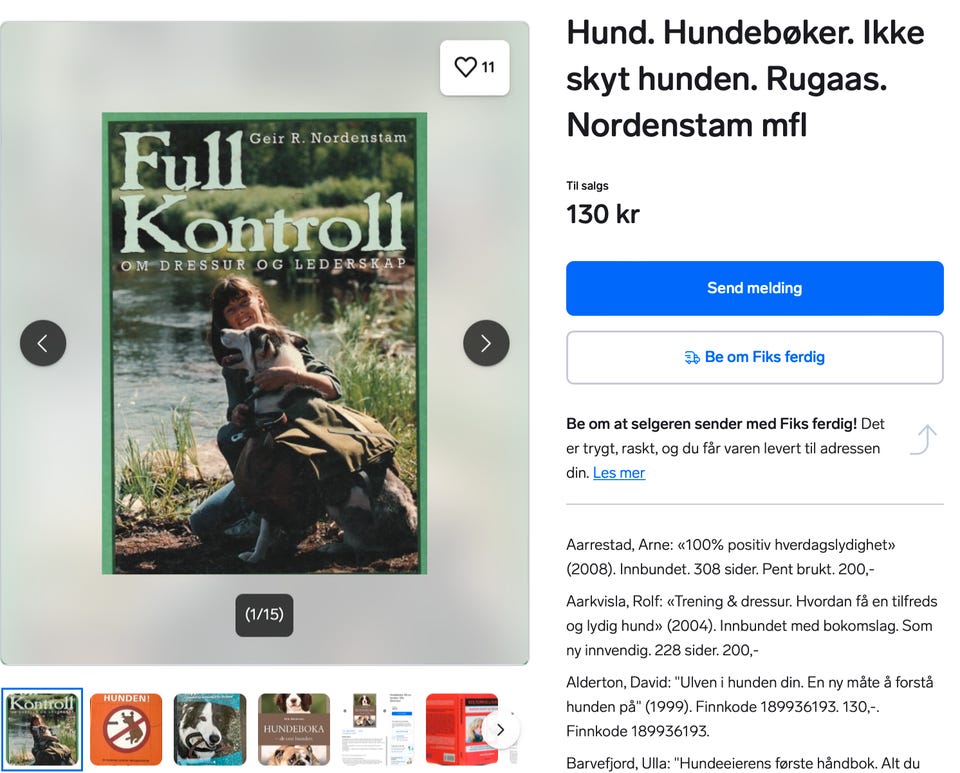Image resolution: width=960 pixels, height=773 pixels.
Task: Click the thumbnail strip next arrow
Action: [x=501, y=729]
